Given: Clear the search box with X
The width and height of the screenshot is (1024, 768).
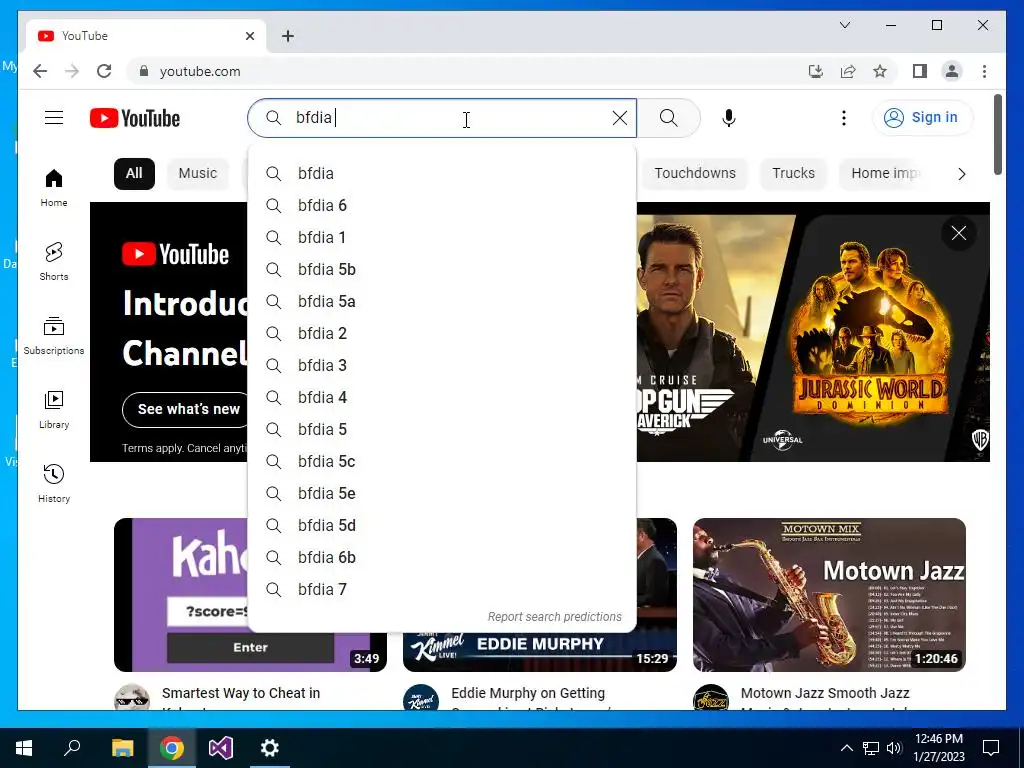Looking at the screenshot, I should pos(620,118).
